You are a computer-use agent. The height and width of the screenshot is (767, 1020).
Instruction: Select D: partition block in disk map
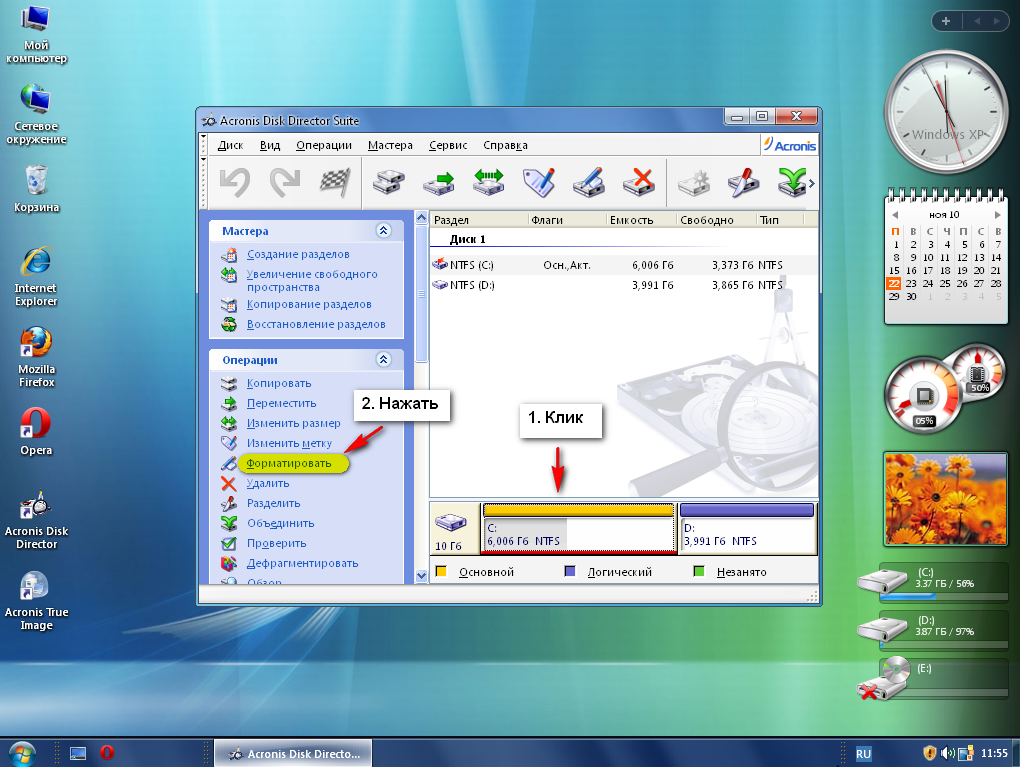(747, 528)
